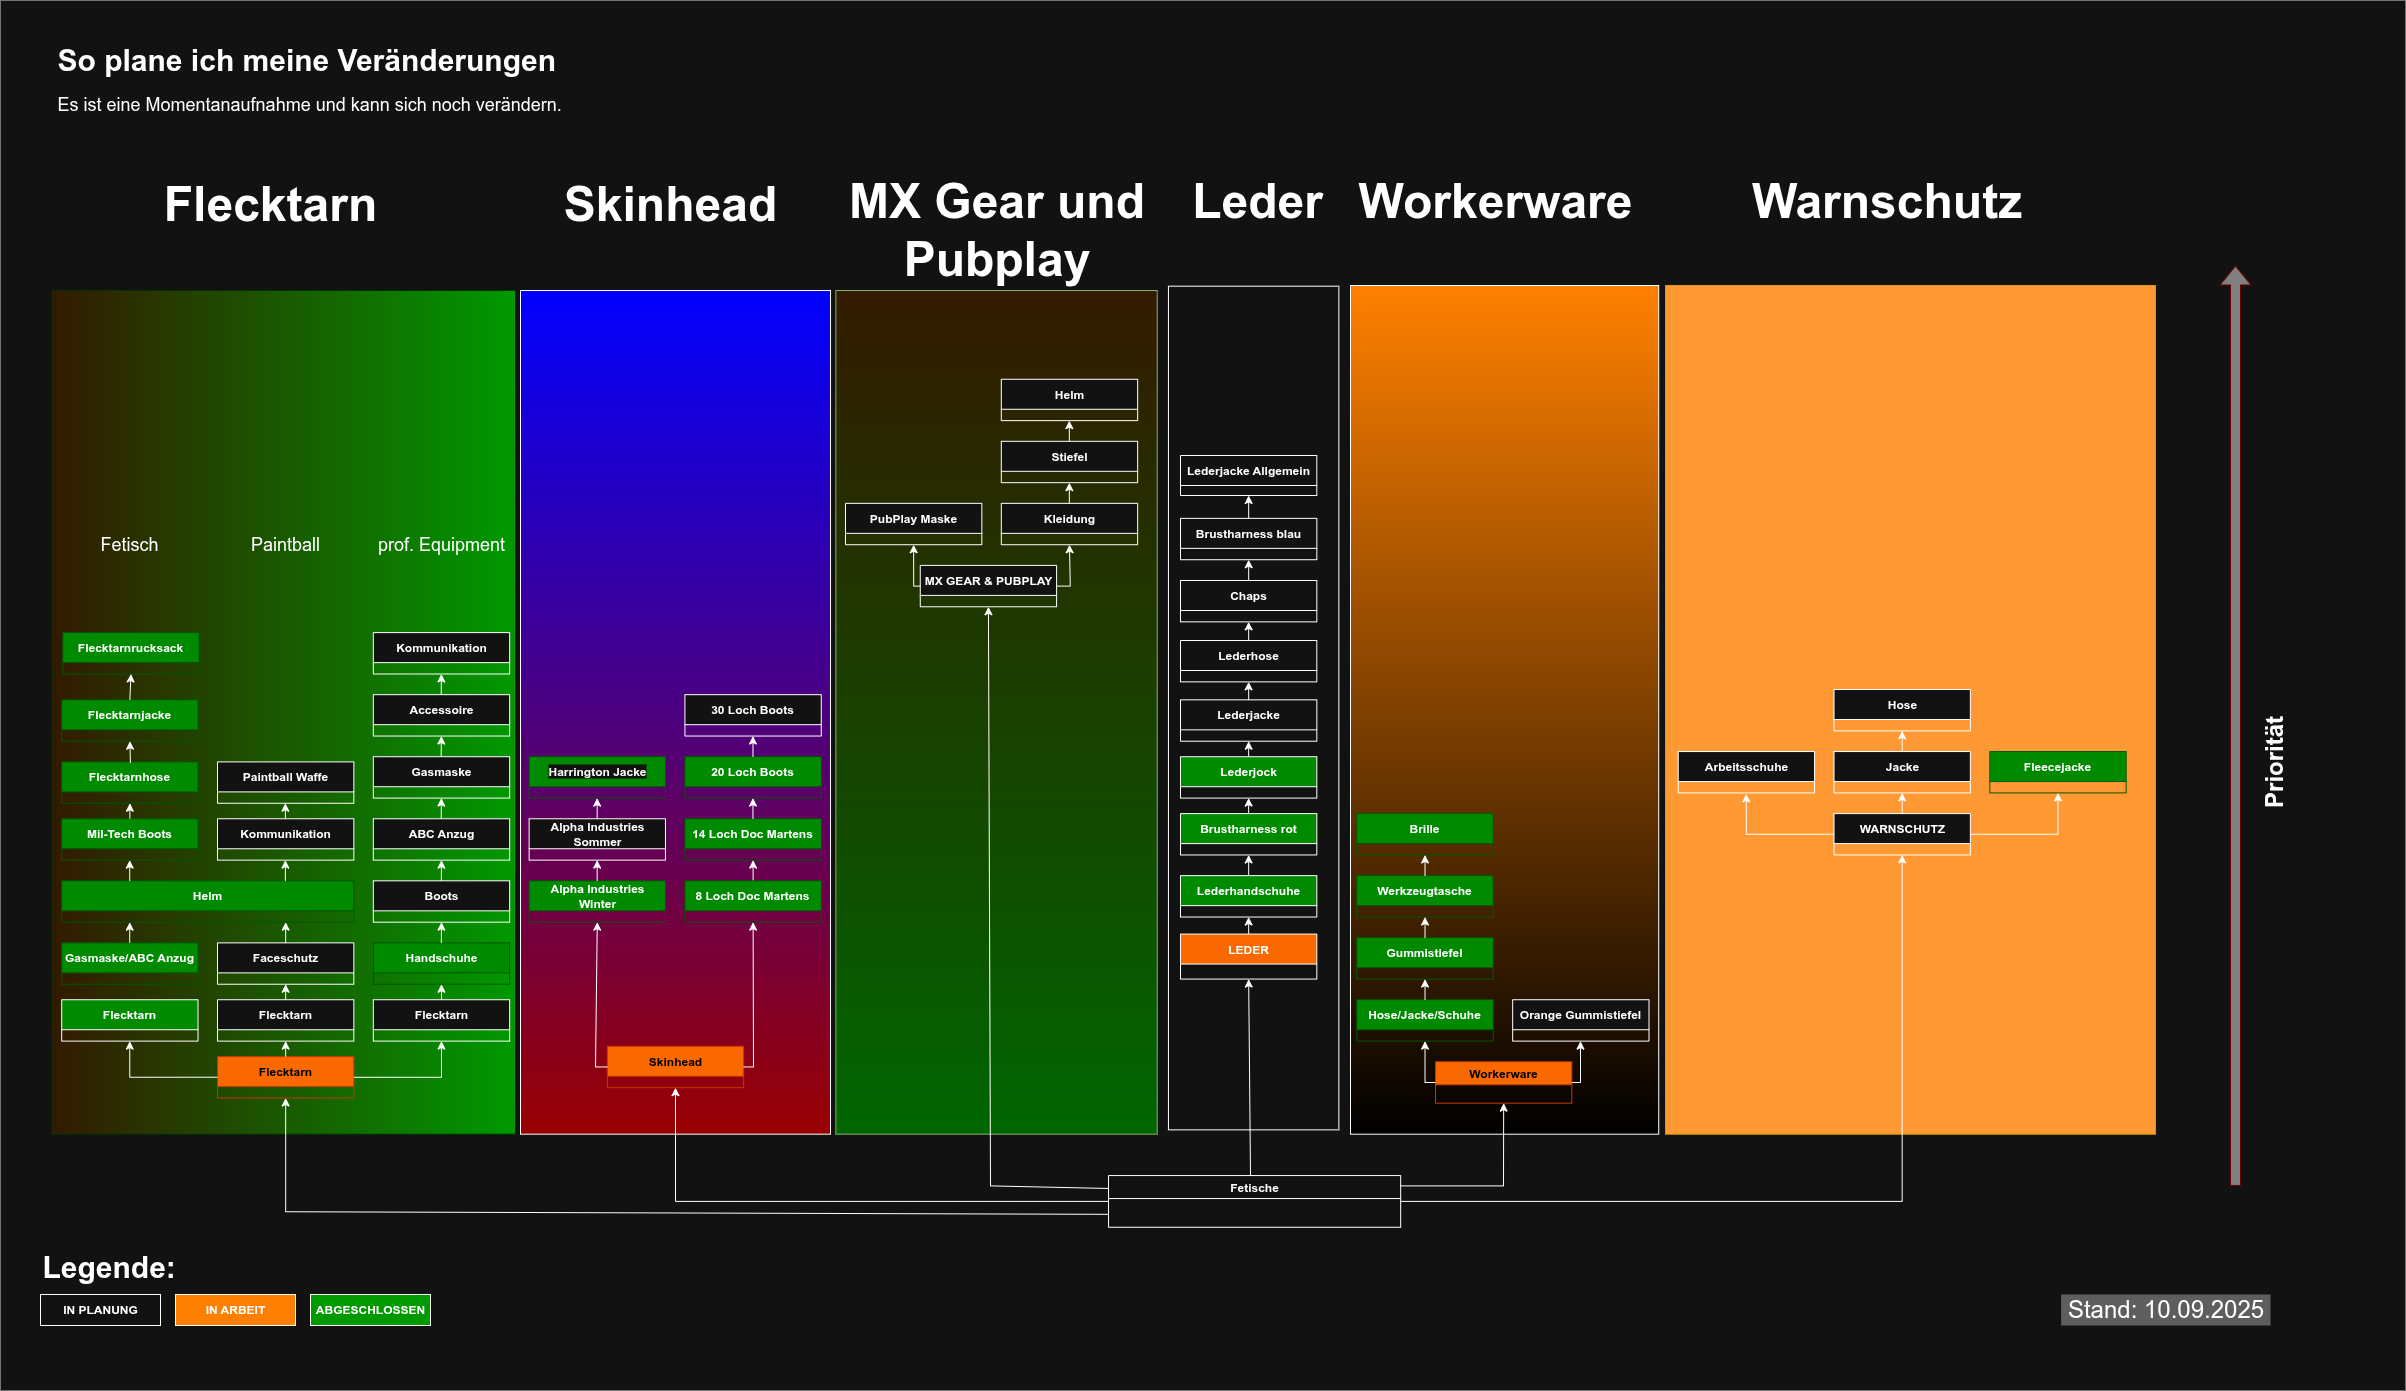Click the orange Skinhead root node
2406x1391 pixels.
point(675,1062)
